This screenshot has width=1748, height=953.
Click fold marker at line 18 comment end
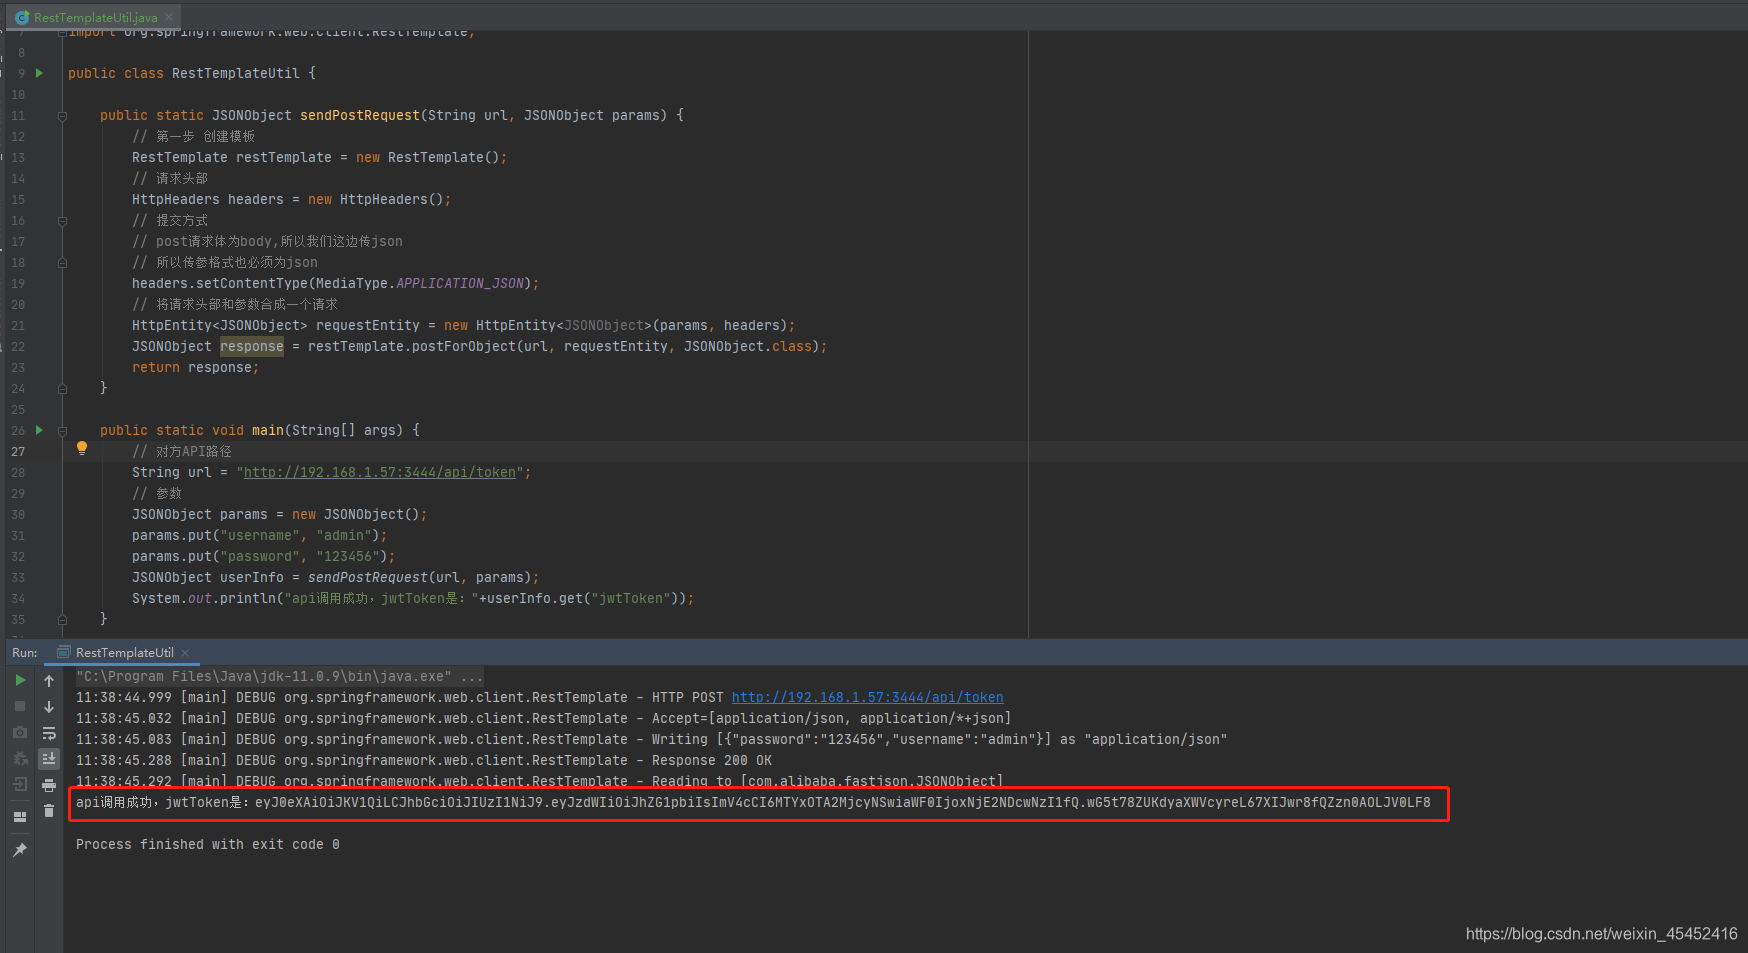tap(62, 263)
